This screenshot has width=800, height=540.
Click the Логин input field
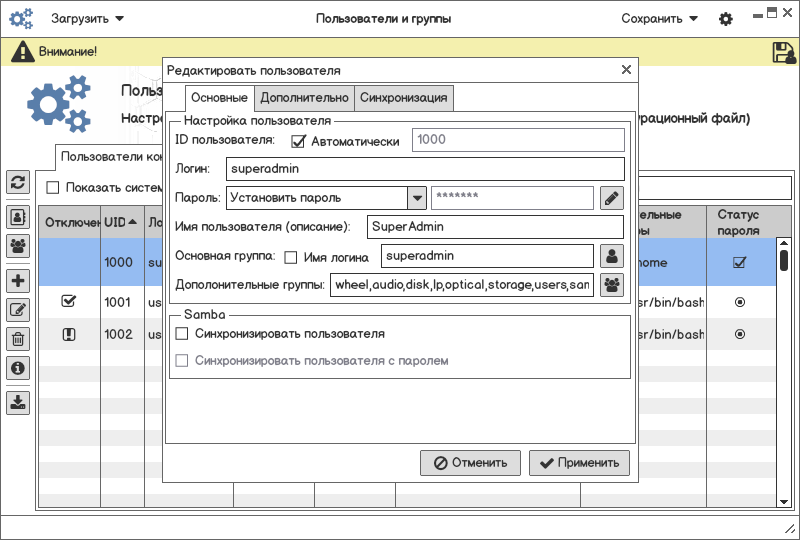pos(425,169)
